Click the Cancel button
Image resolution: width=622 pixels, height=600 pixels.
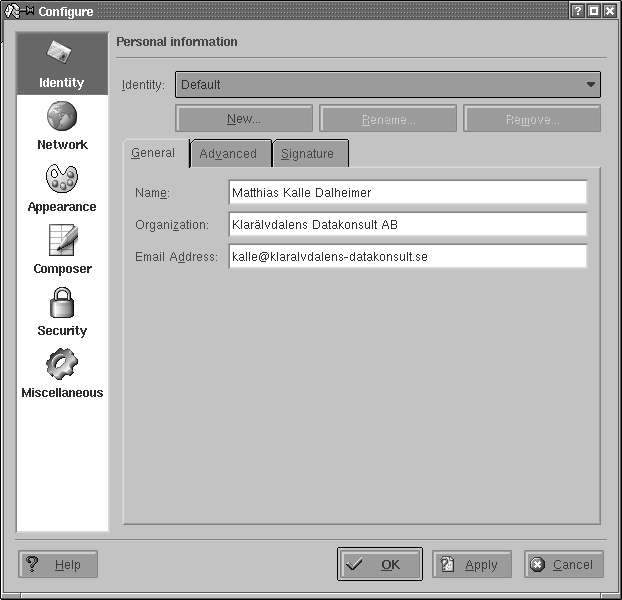564,564
